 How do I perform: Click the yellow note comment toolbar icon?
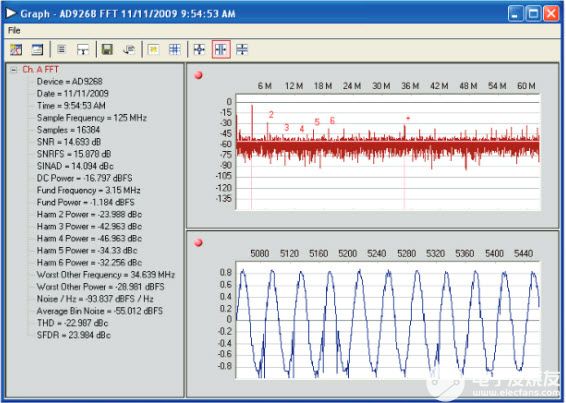[x=153, y=49]
